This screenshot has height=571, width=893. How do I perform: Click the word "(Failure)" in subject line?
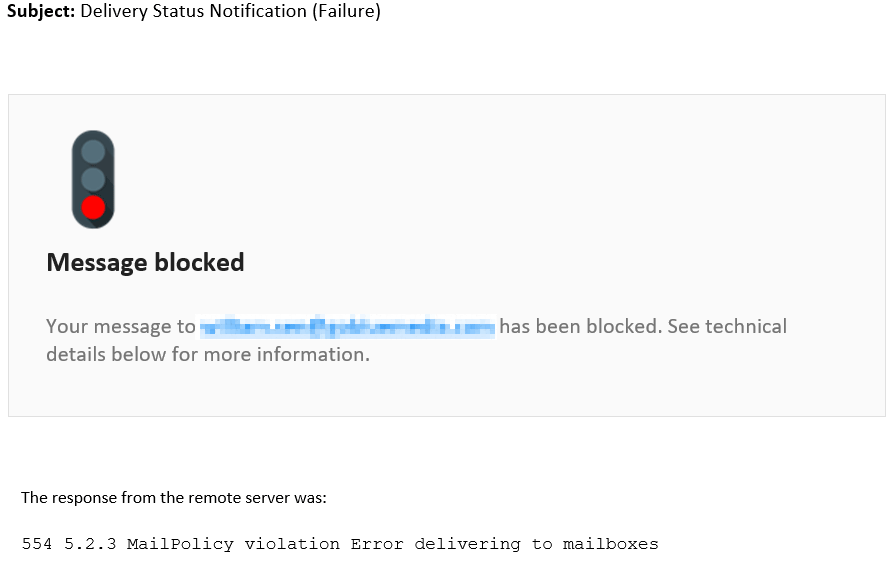point(346,11)
